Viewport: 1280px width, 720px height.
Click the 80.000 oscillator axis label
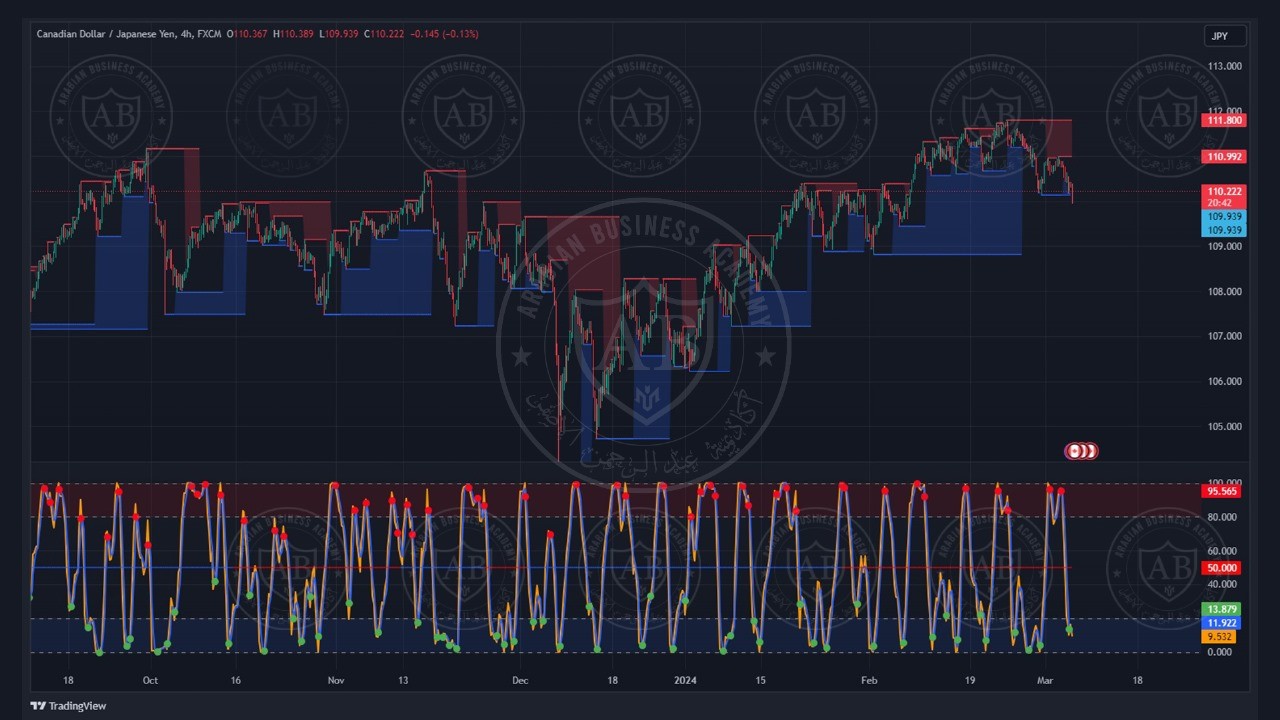point(1222,517)
